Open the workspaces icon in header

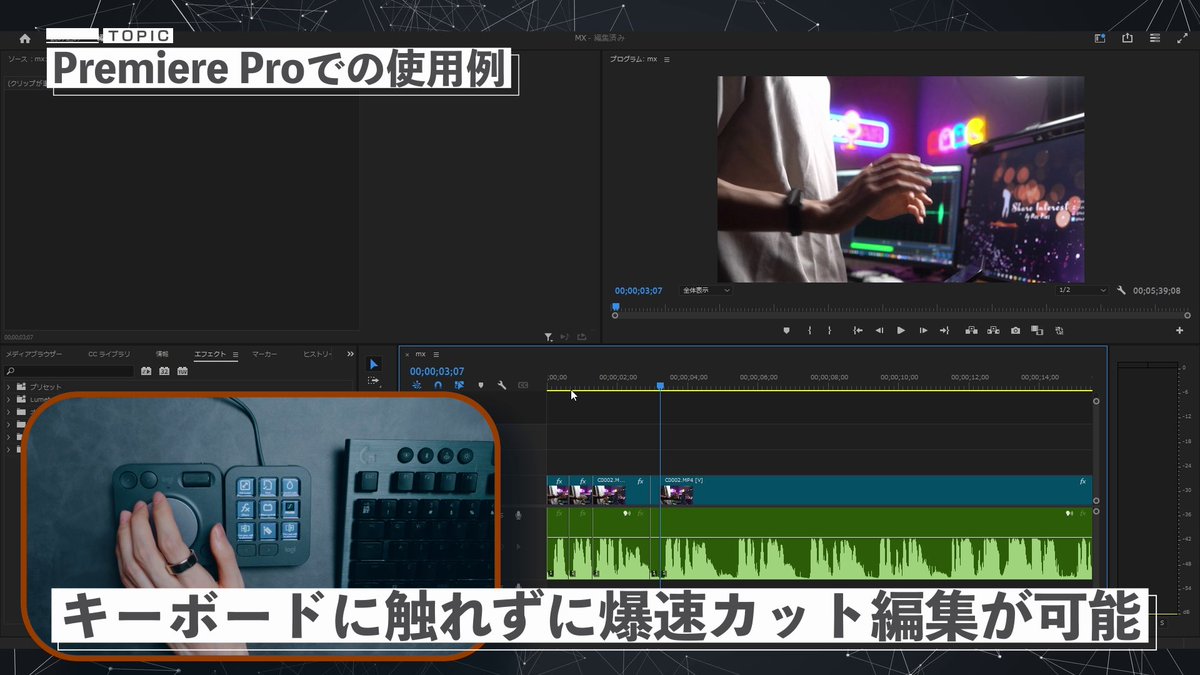tap(1100, 38)
